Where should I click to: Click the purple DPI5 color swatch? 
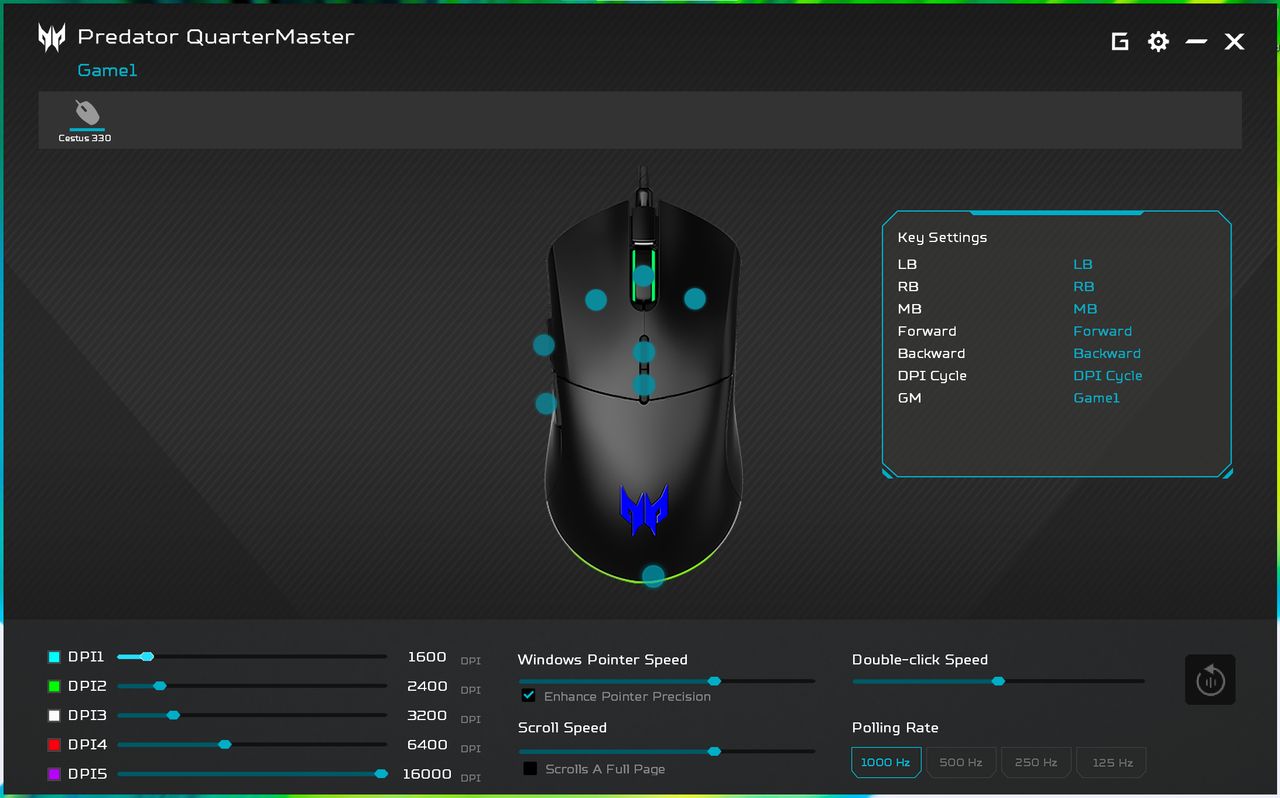tap(54, 774)
